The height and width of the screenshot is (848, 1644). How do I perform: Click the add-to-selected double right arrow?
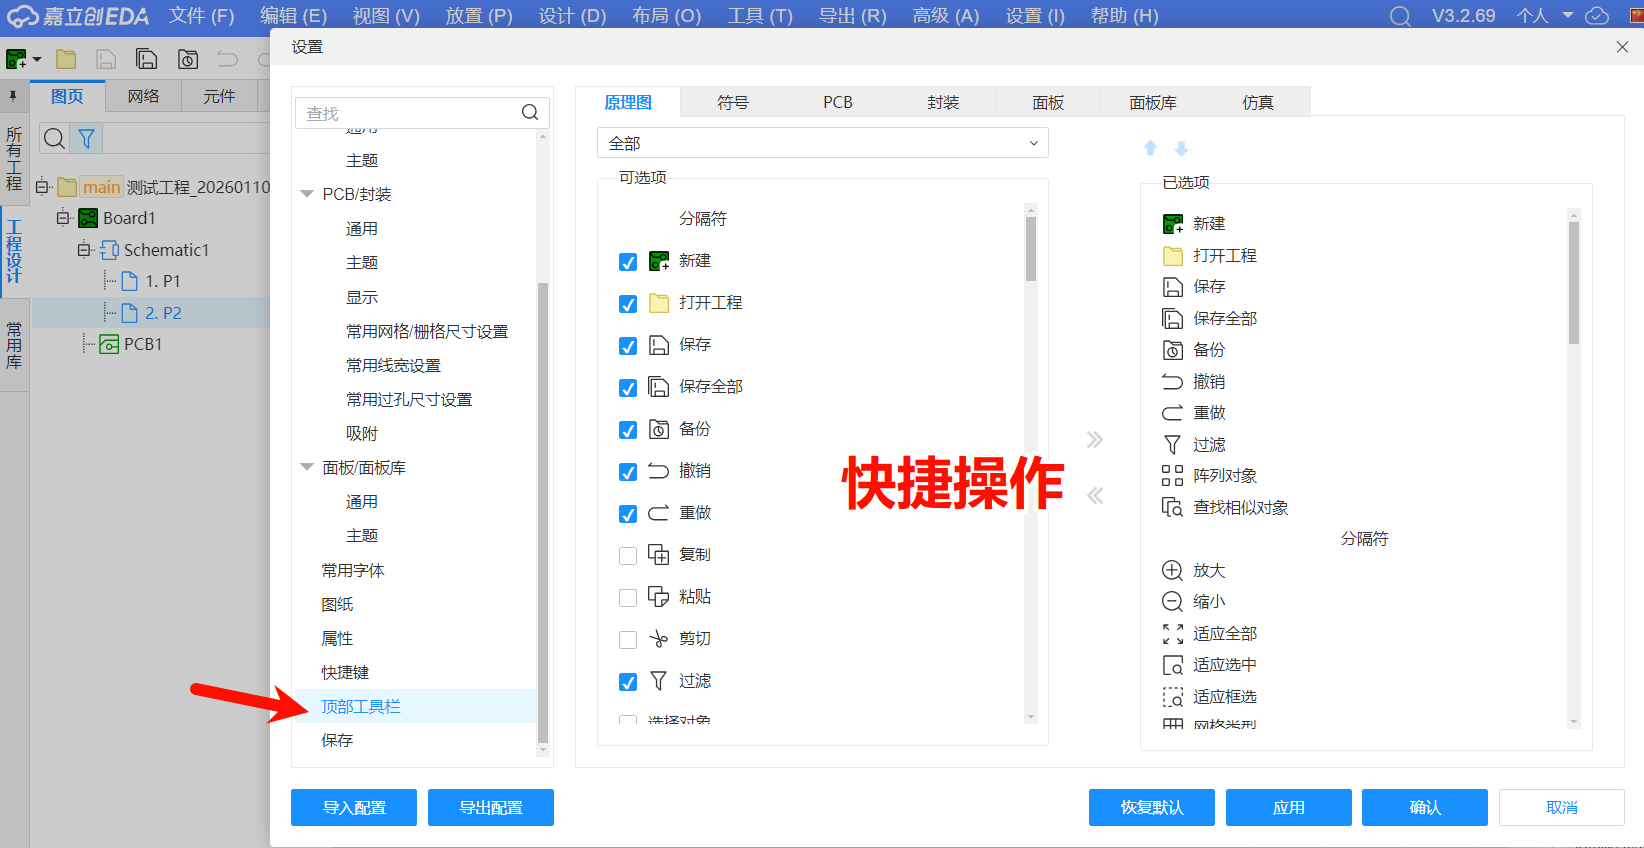1095,439
